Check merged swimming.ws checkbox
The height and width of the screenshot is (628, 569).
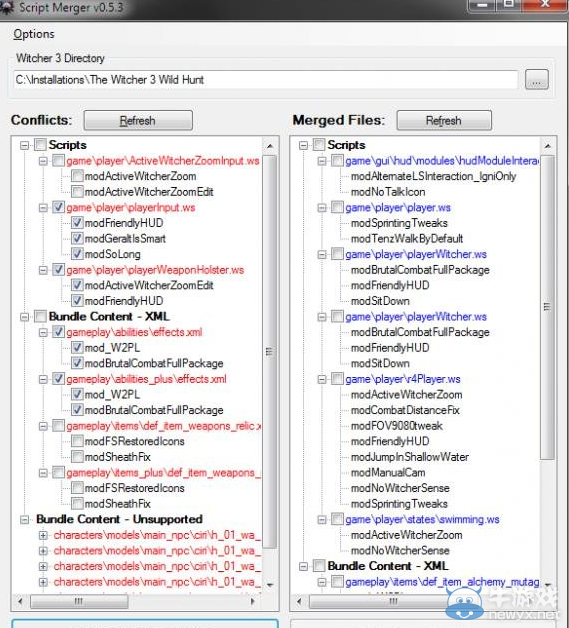[x=337, y=519]
